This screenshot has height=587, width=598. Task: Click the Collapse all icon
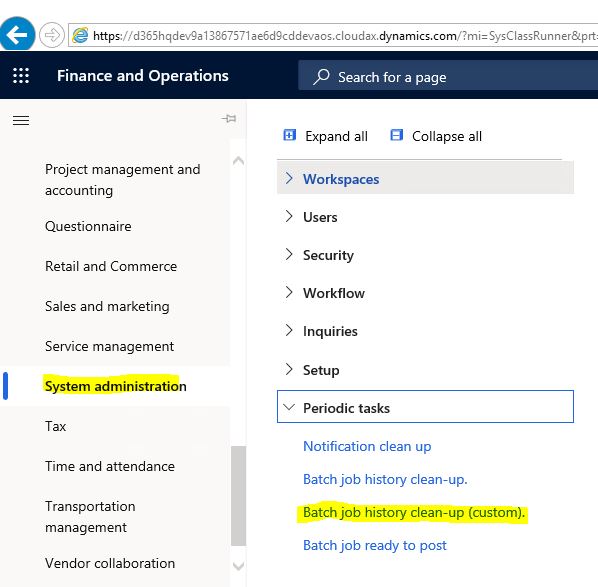[397, 135]
